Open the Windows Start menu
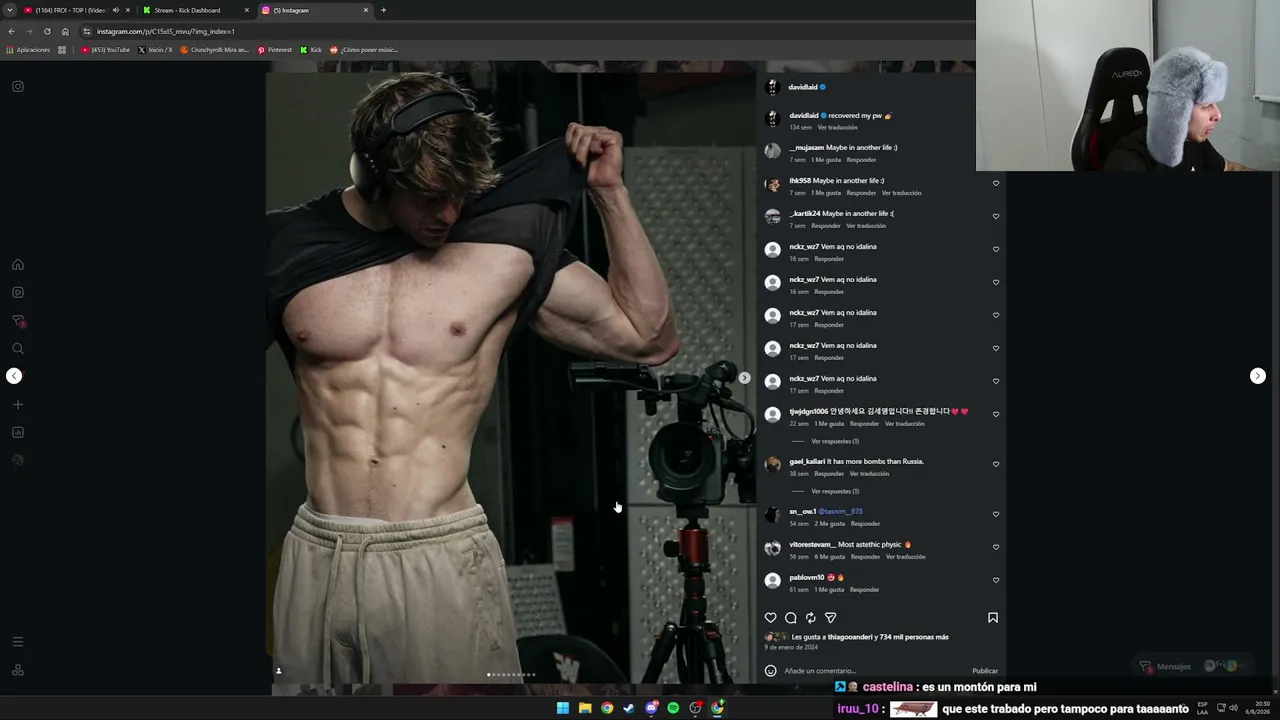This screenshot has width=1280, height=720. coord(563,708)
